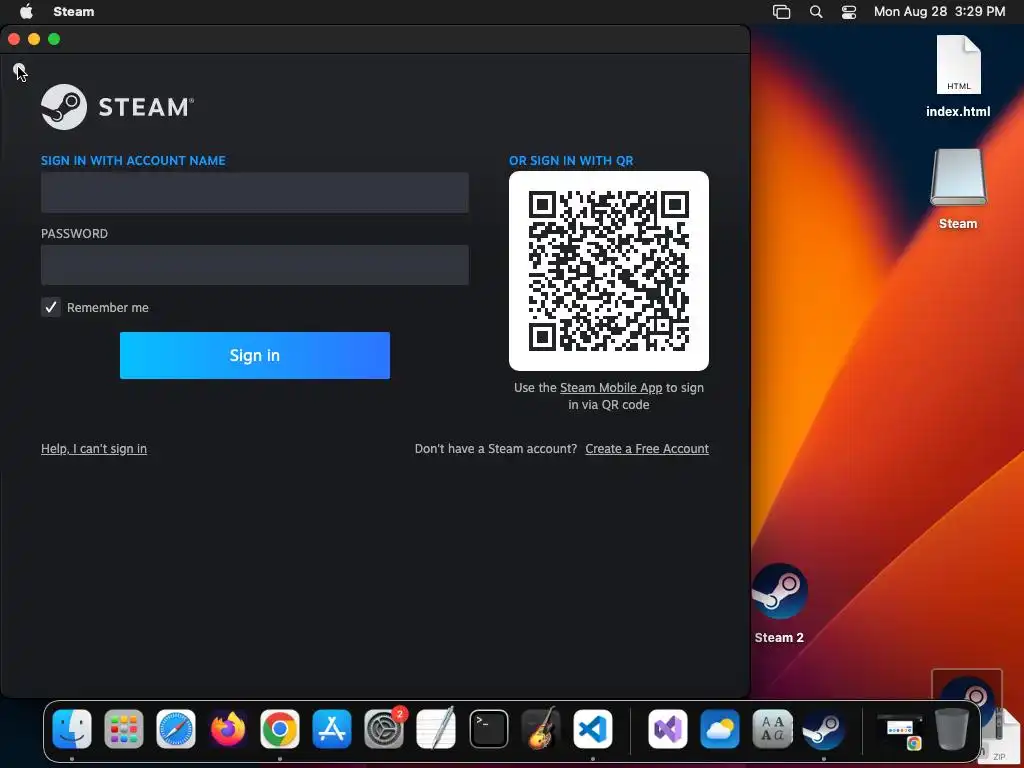Click the Sign in button
This screenshot has height=768, width=1024.
pyautogui.click(x=255, y=355)
